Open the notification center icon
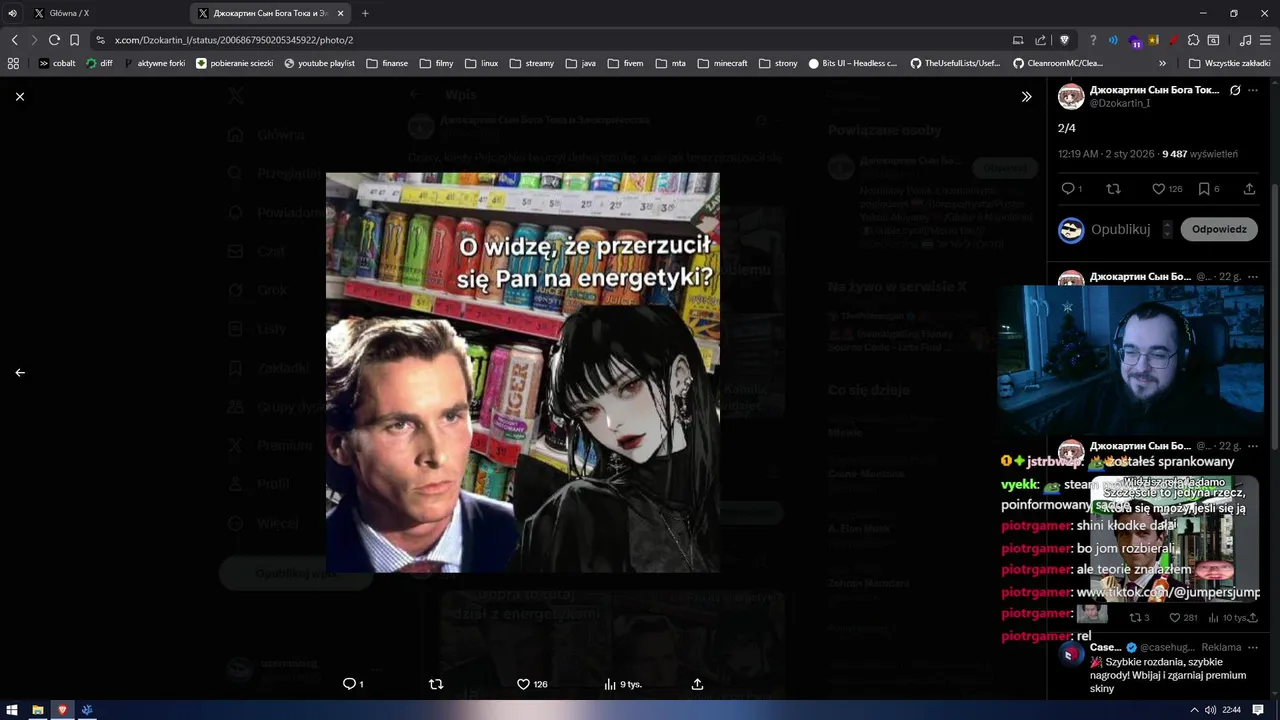Viewport: 1280px width, 720px height. click(x=1258, y=710)
